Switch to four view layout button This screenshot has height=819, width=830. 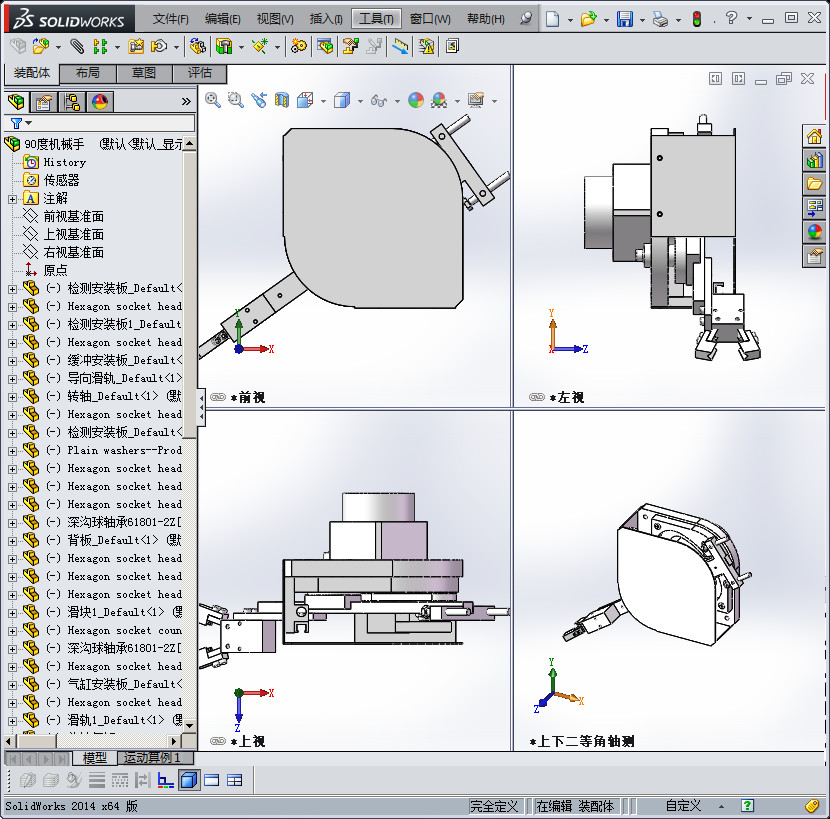[x=234, y=780]
